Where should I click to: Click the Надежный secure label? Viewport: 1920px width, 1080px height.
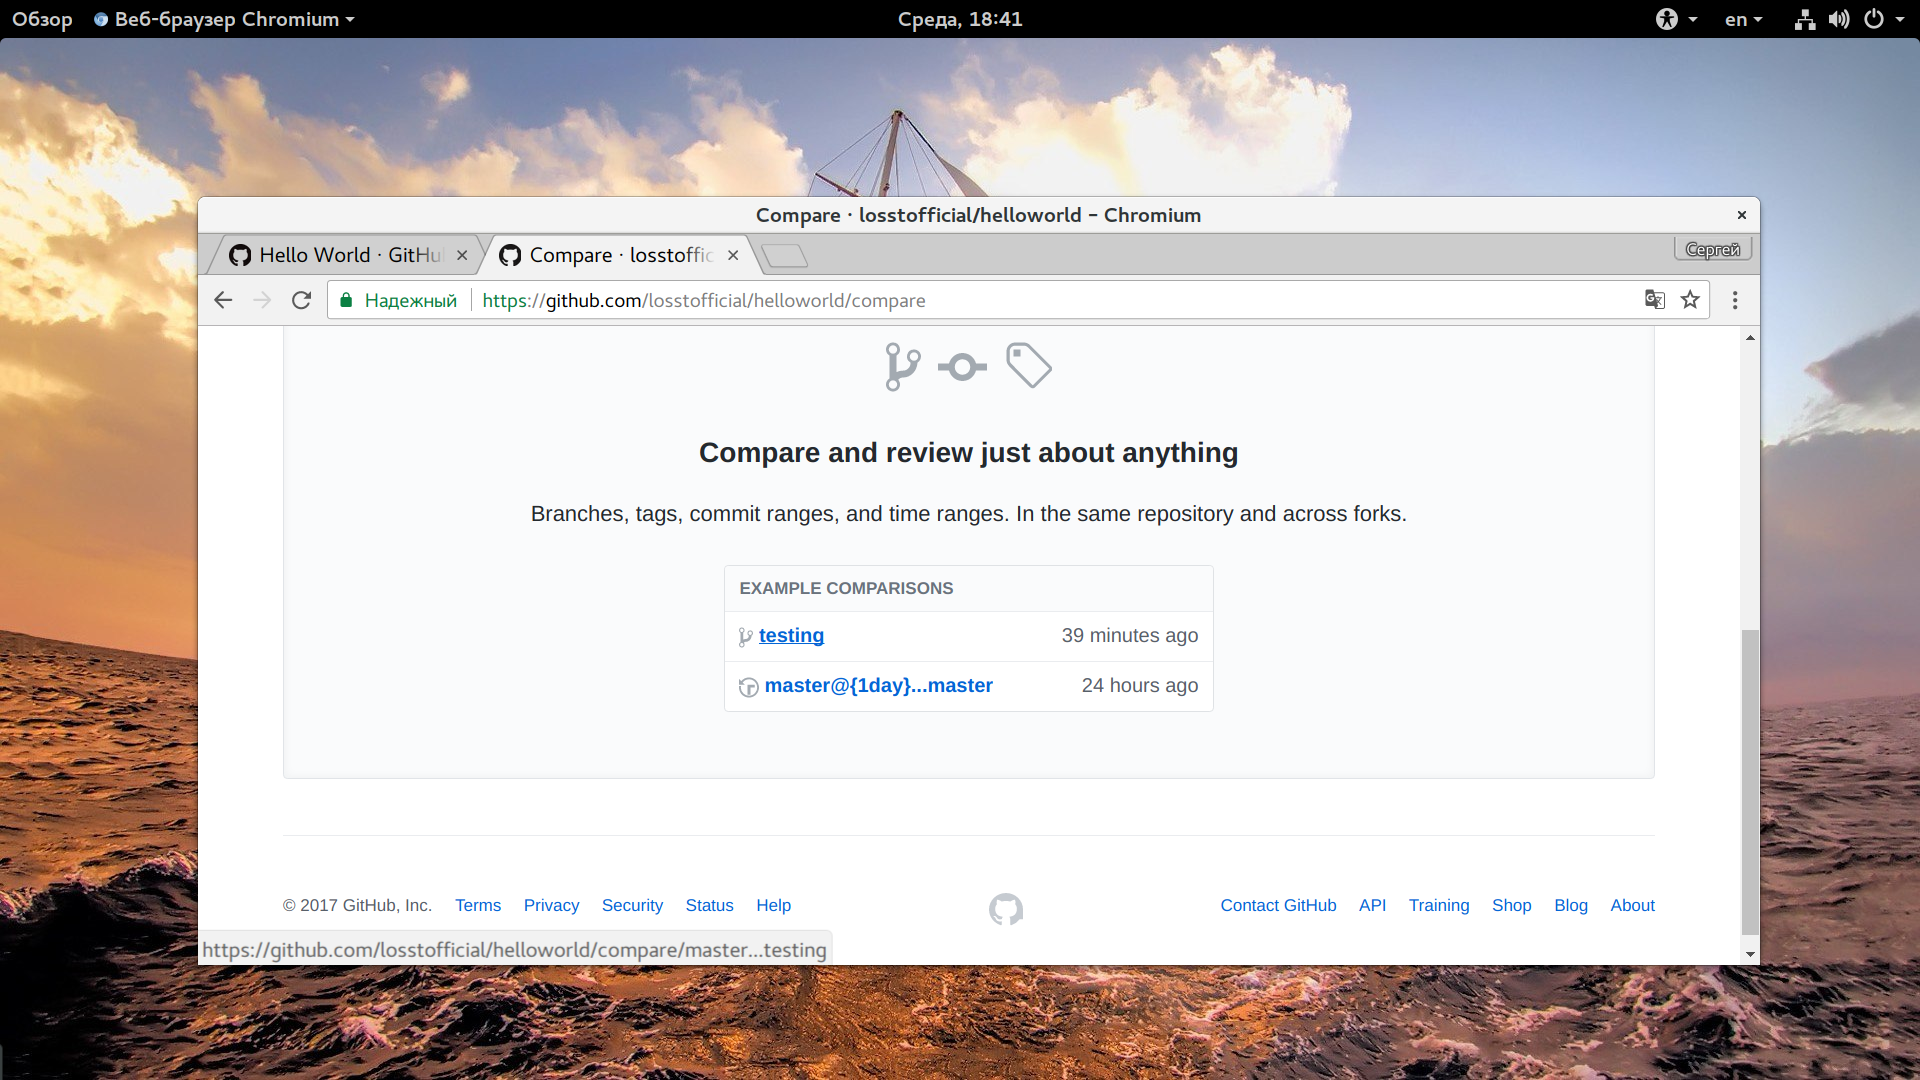pos(410,300)
